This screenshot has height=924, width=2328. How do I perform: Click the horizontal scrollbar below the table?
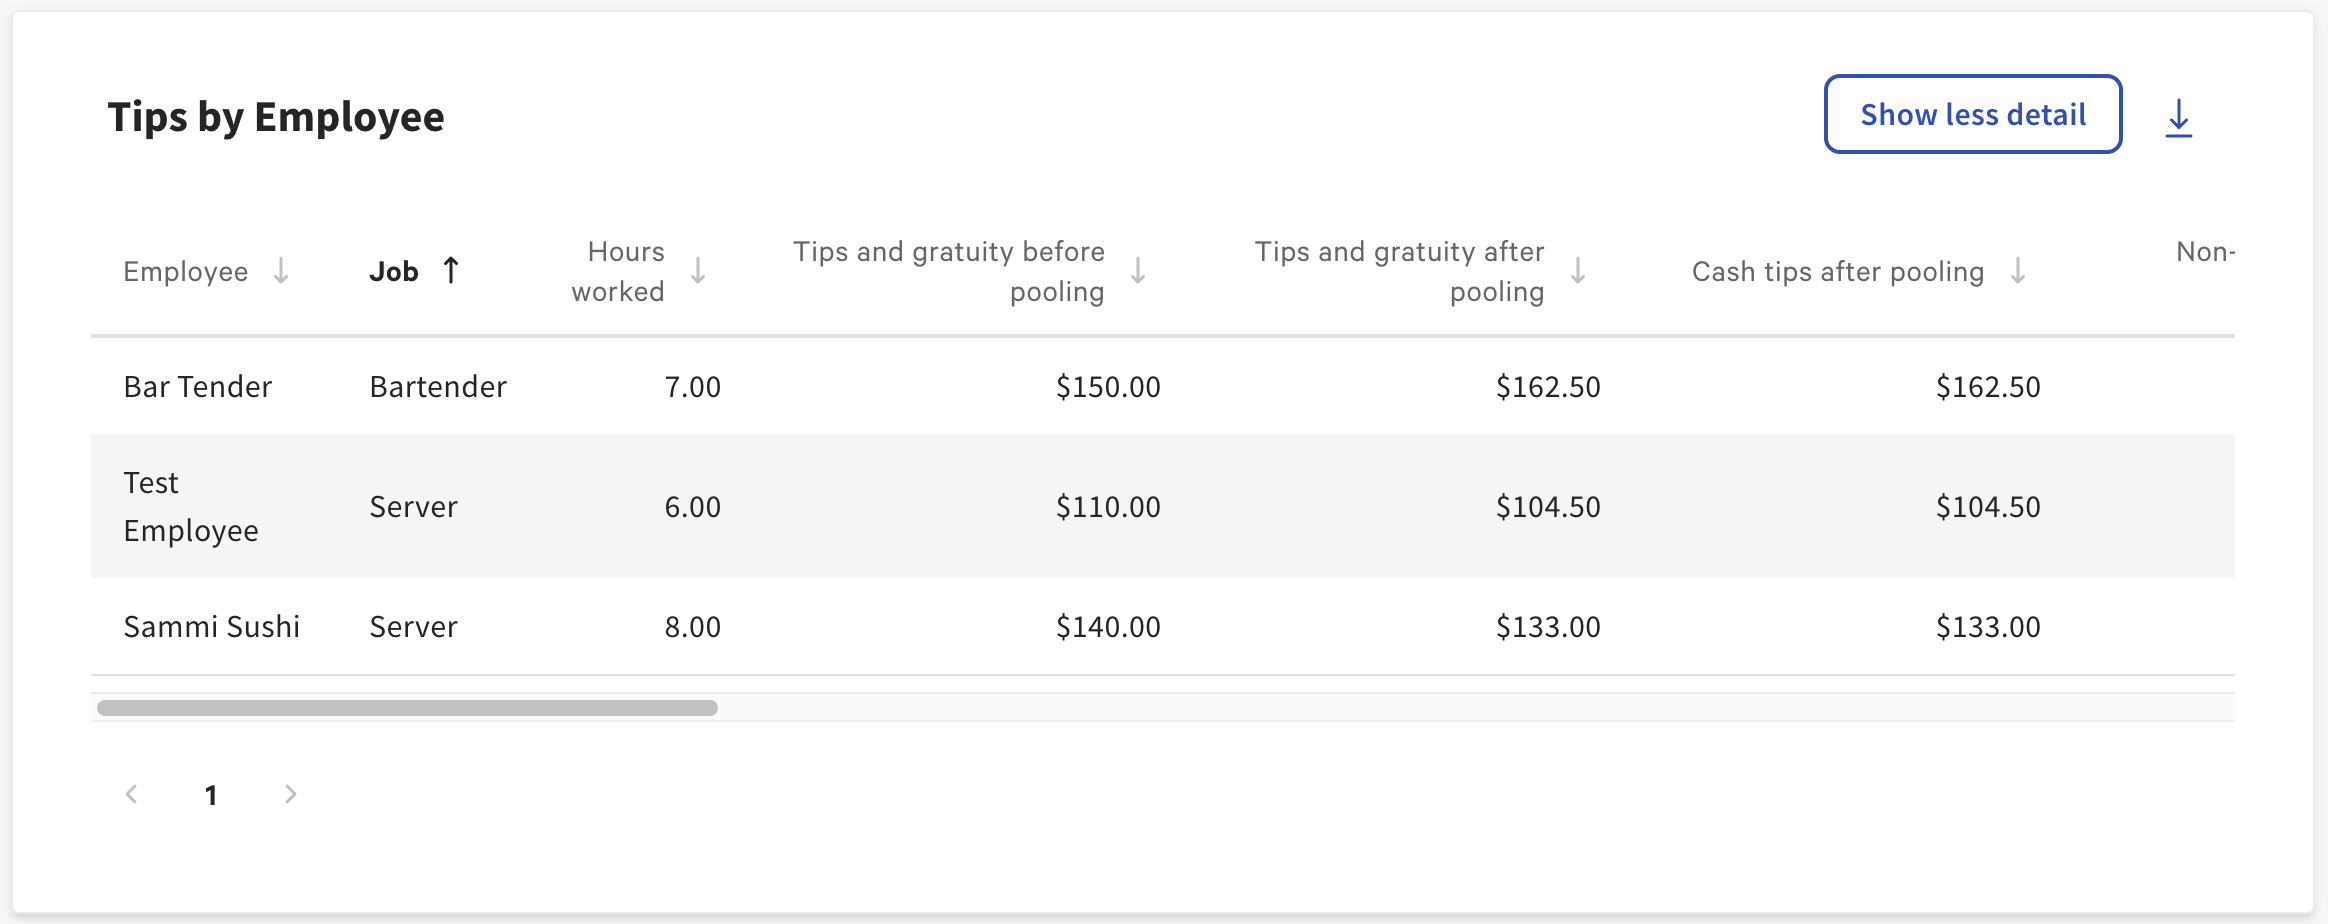click(408, 707)
